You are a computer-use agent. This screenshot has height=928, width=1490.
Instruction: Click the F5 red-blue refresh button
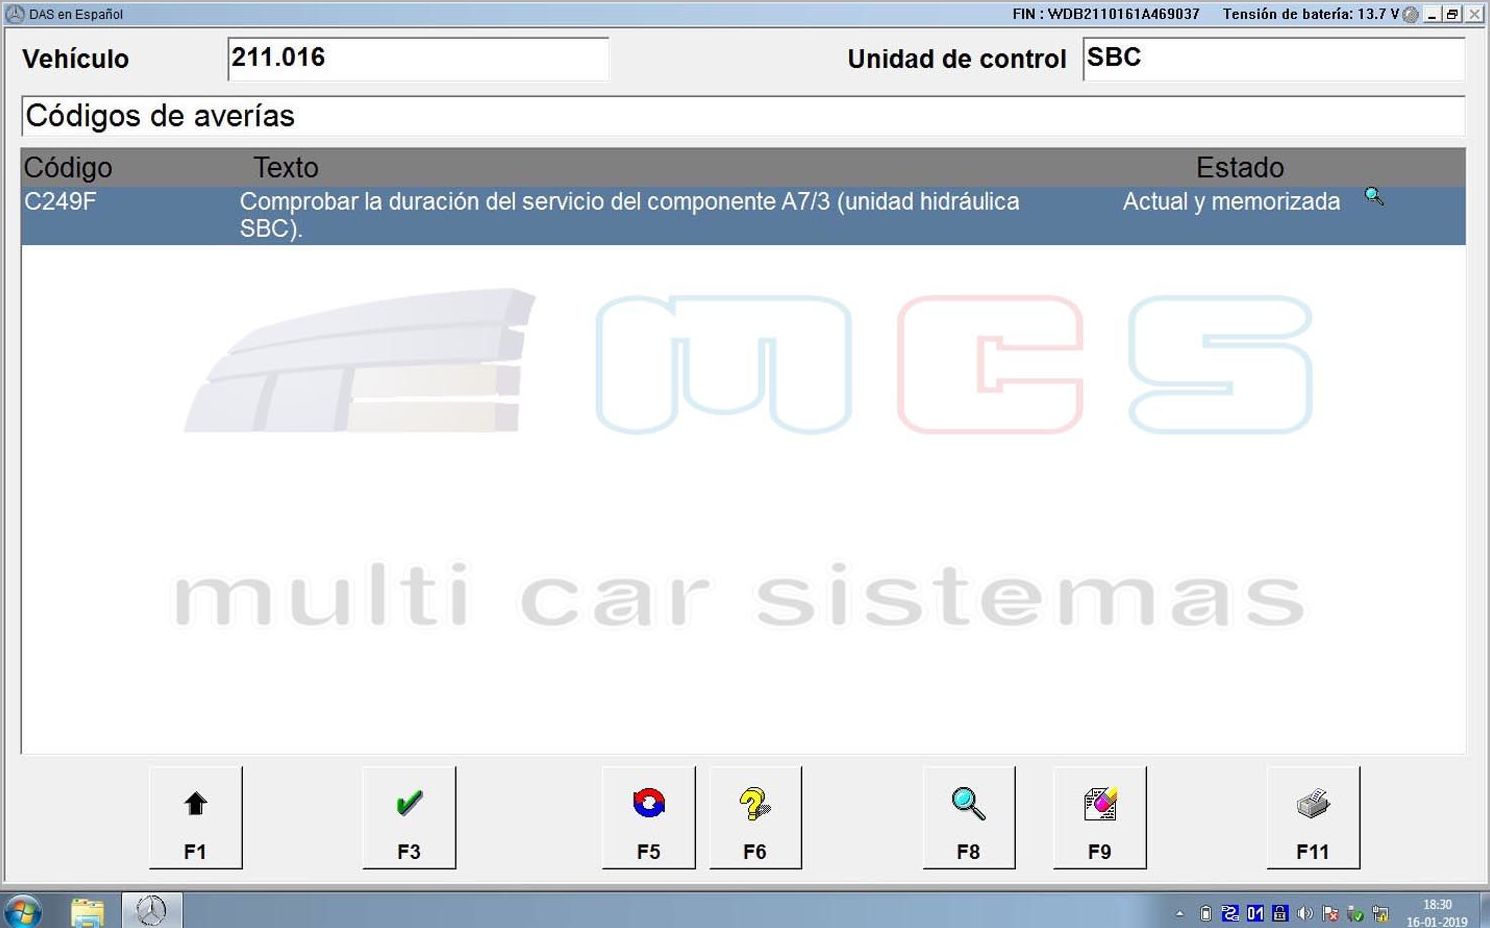(x=648, y=818)
